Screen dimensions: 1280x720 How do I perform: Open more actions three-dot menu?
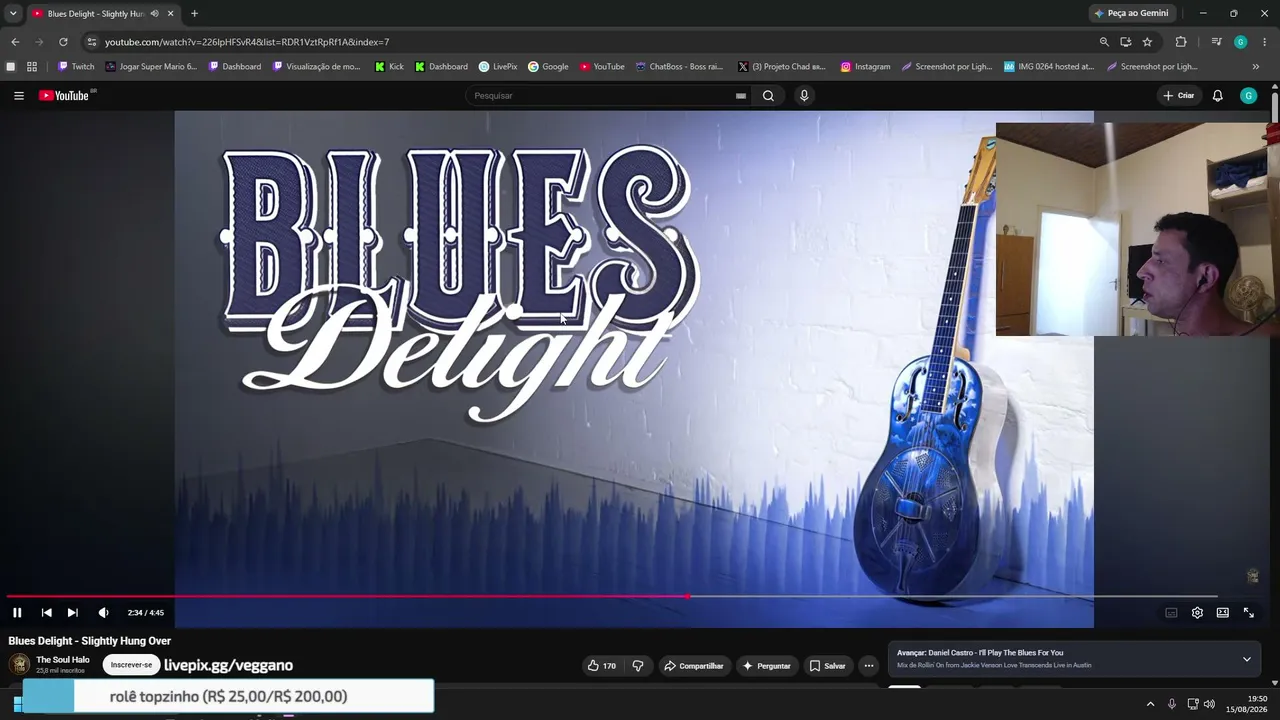[869, 666]
